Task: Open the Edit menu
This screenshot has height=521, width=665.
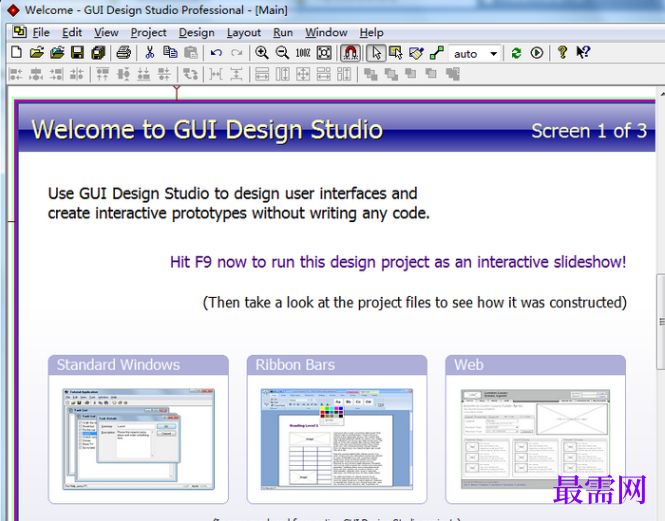Action: click(x=72, y=32)
